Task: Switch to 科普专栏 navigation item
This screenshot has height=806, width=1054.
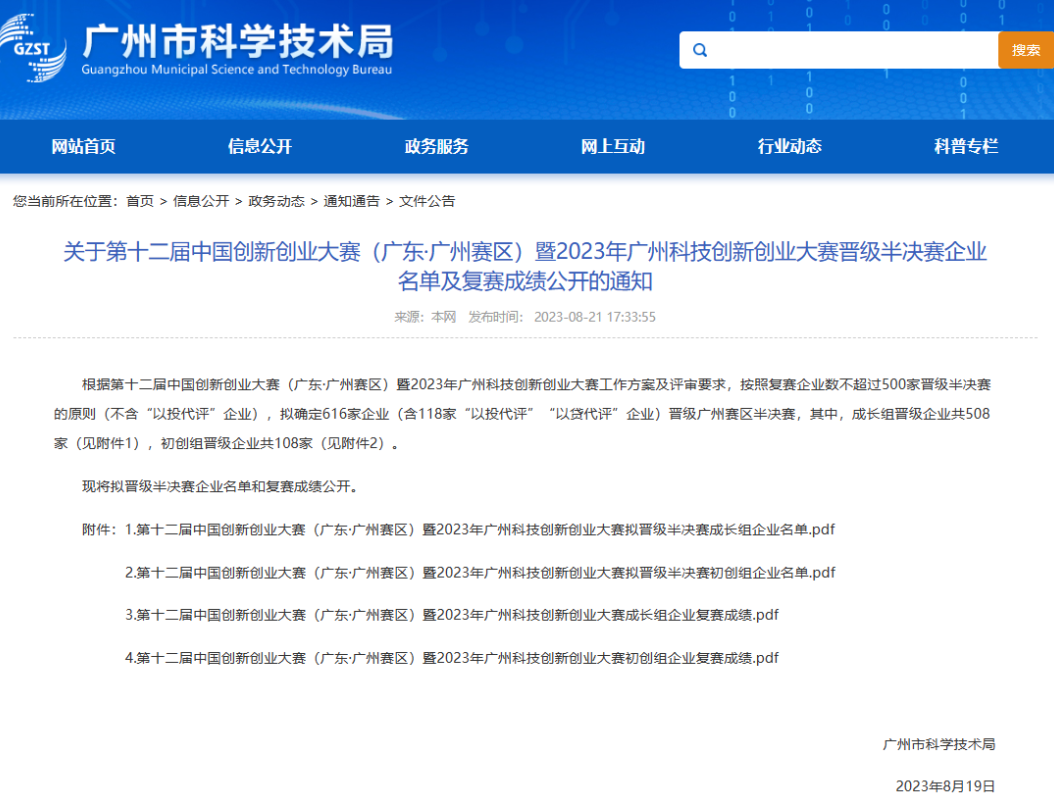Action: [x=966, y=147]
